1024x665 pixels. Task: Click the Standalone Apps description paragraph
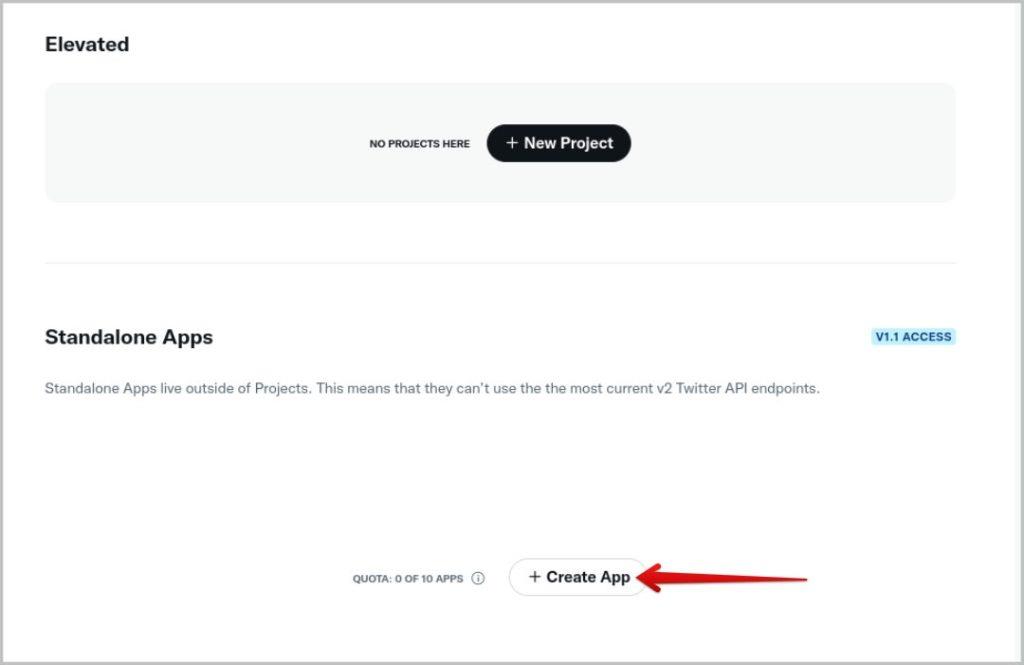click(x=432, y=388)
